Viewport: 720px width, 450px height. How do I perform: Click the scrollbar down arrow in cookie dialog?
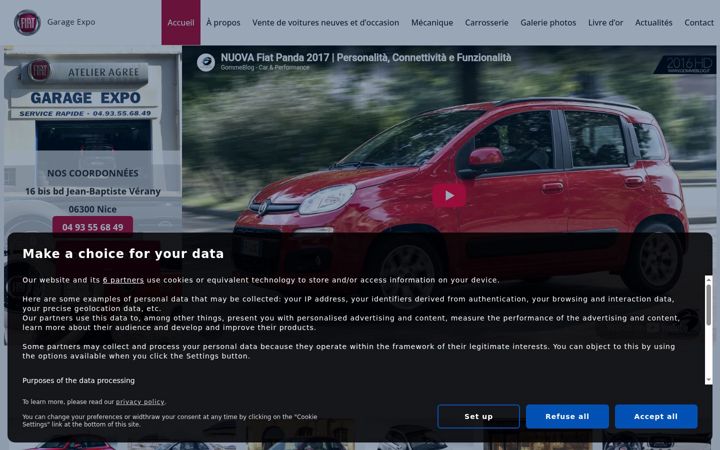pos(709,380)
